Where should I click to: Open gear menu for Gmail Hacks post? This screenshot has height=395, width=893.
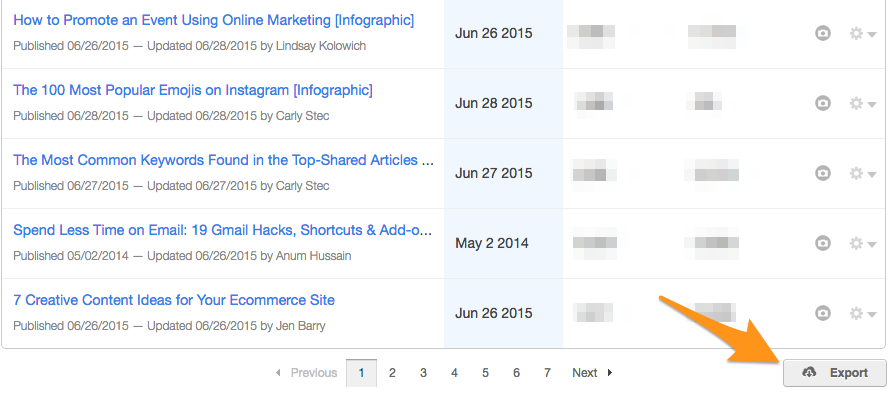point(862,244)
